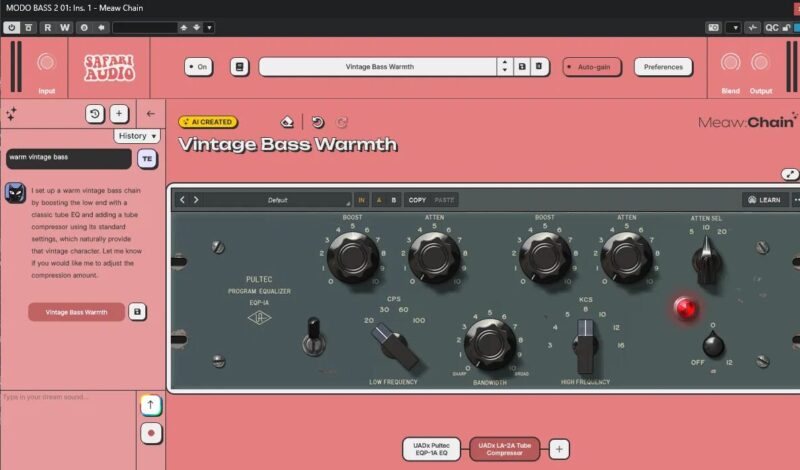This screenshot has height=470, width=800.
Task: Delete preset with trash icon
Action: tap(539, 67)
